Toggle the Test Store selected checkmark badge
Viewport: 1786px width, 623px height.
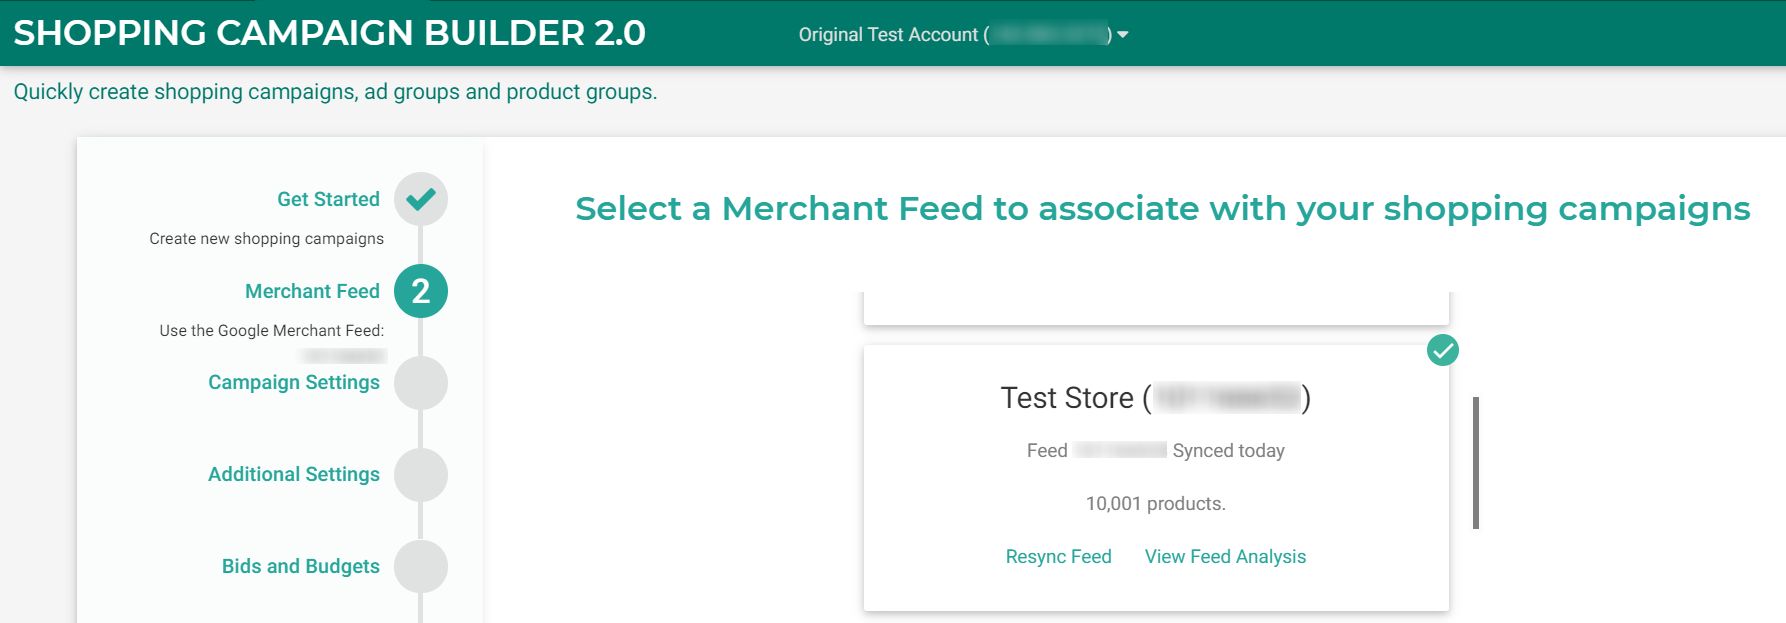[1443, 350]
